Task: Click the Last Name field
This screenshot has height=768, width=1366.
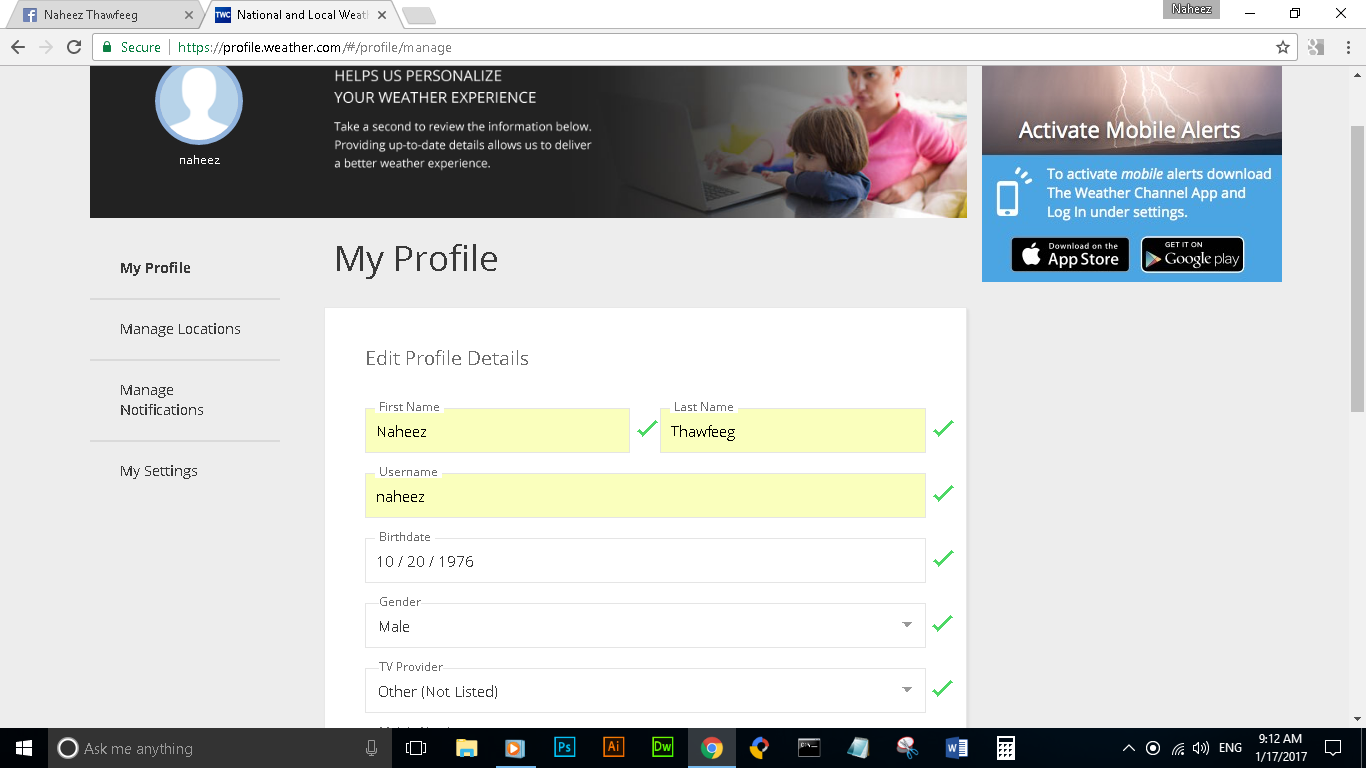Action: point(792,431)
